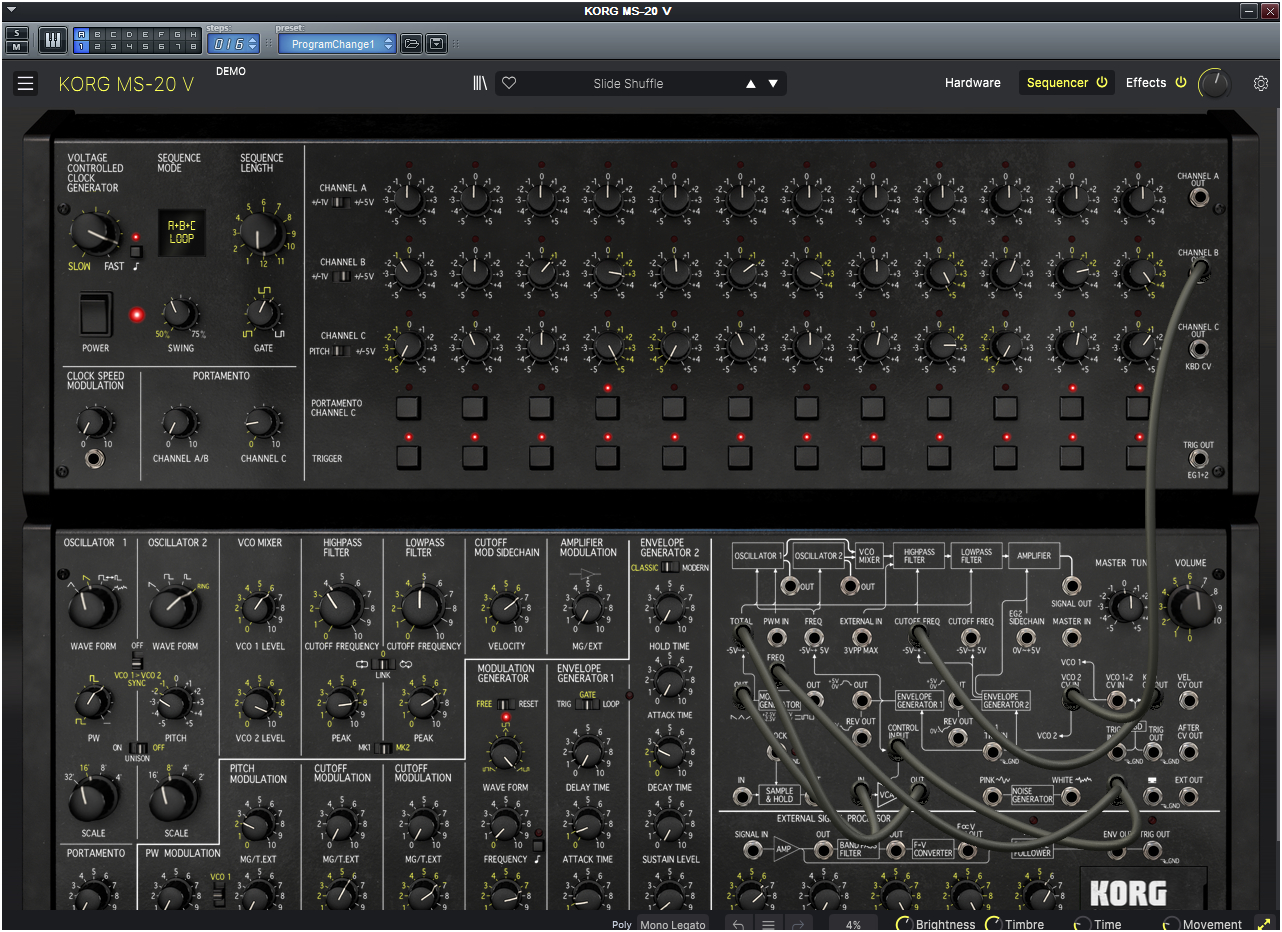Click the Oscillator 1 OUT jack
Screen dimensions: 1282x932
click(x=789, y=586)
